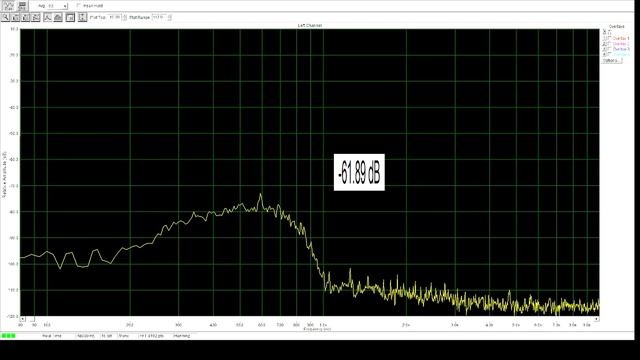Enable the Overlay 3 checkbox
The height and width of the screenshot is (360, 640).
(609, 49)
